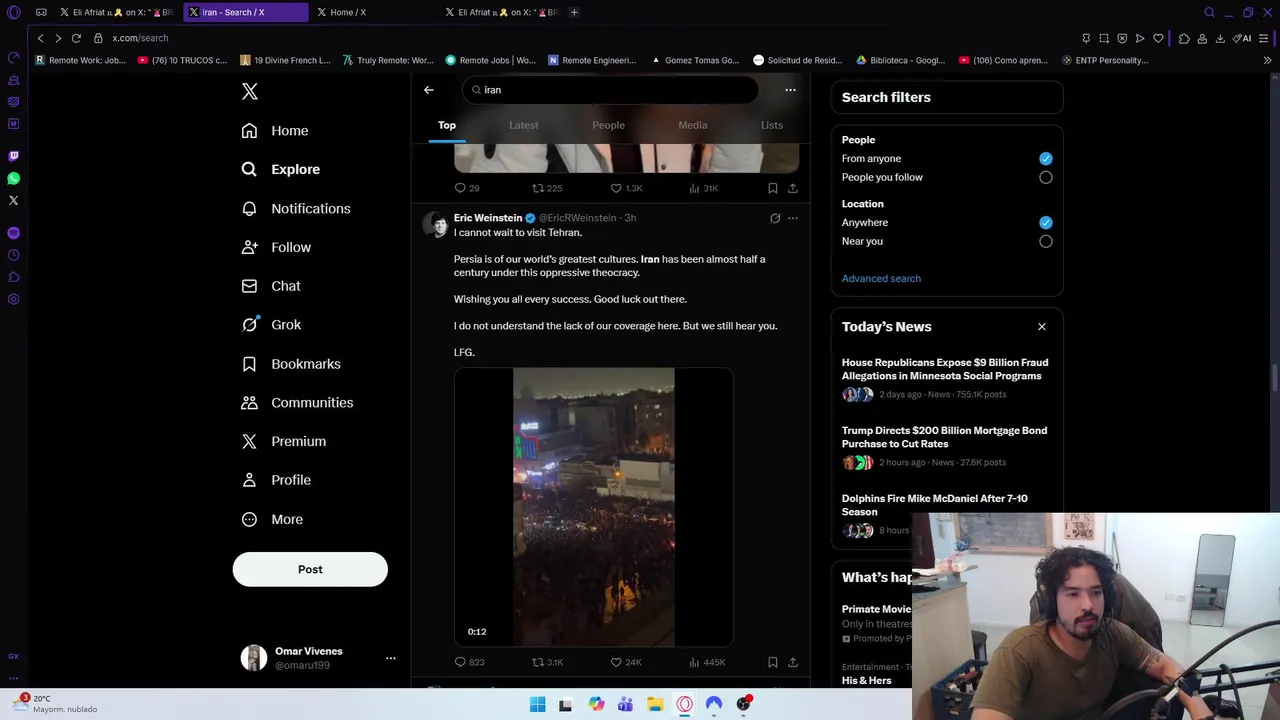1280x720 pixels.
Task: Share Eric Weinstein's post
Action: pos(793,662)
